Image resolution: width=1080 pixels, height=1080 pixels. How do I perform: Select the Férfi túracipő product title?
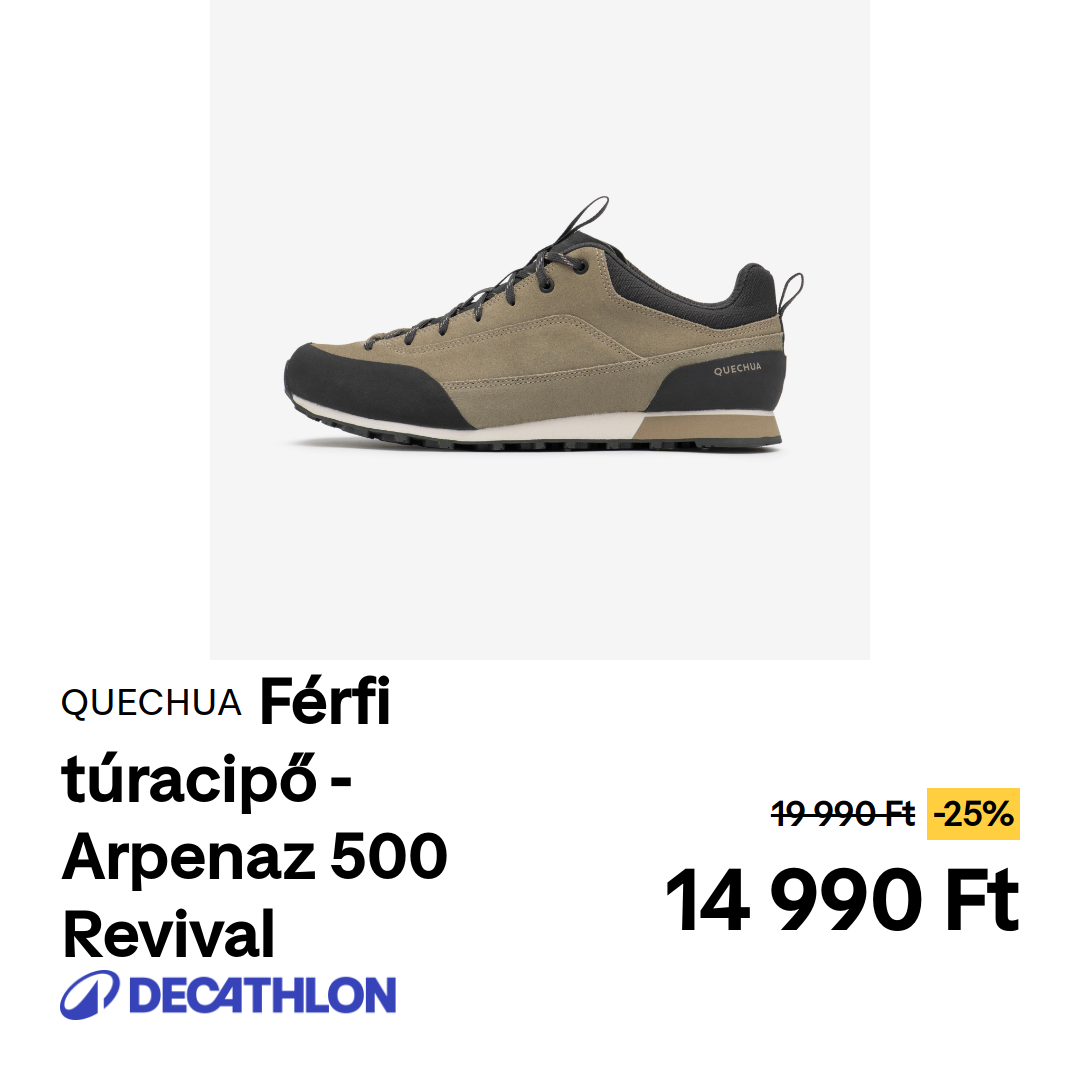tap(254, 817)
